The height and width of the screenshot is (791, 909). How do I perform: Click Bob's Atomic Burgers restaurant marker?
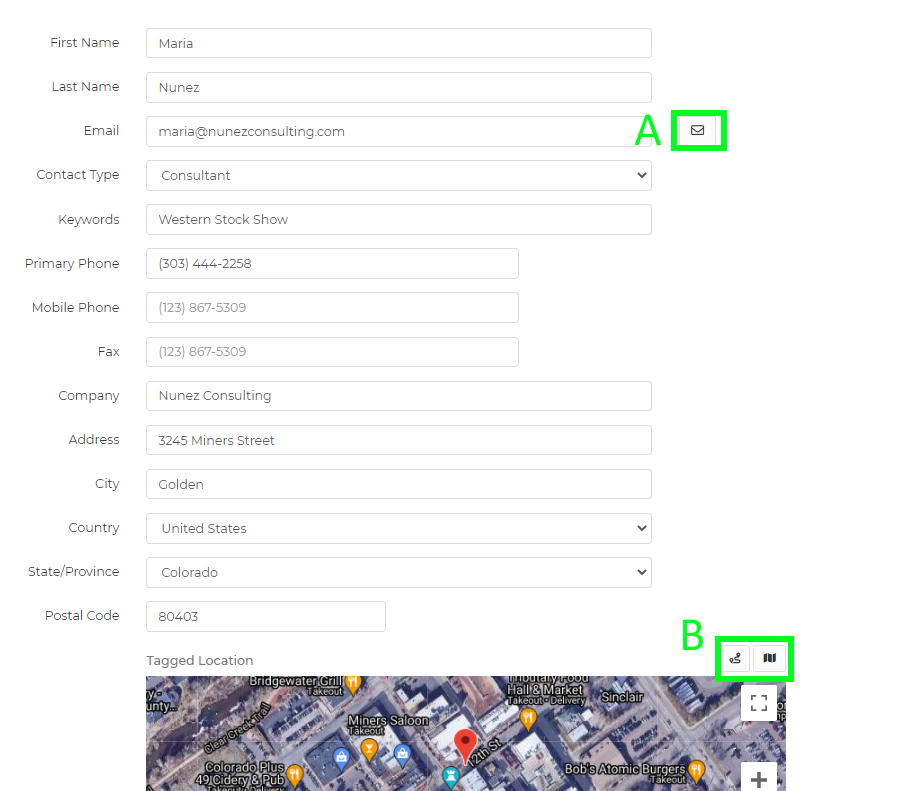pos(696,770)
